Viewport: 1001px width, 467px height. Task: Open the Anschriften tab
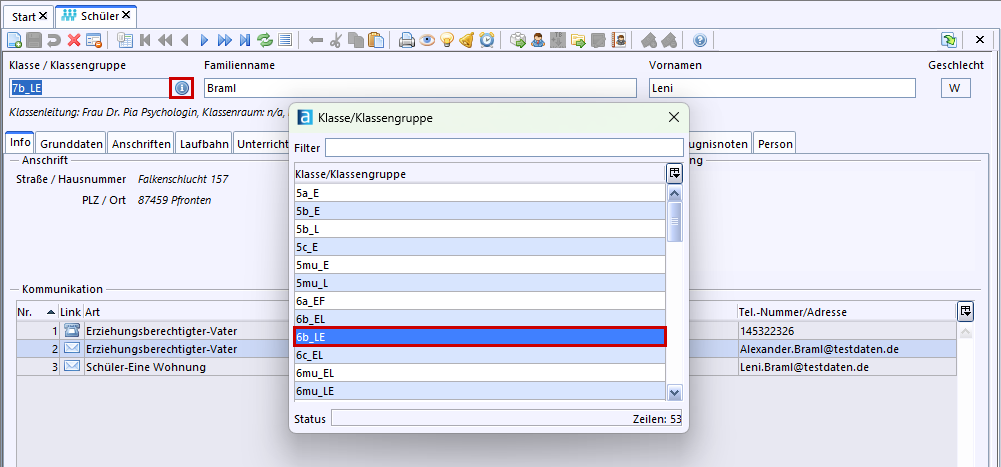(x=141, y=144)
